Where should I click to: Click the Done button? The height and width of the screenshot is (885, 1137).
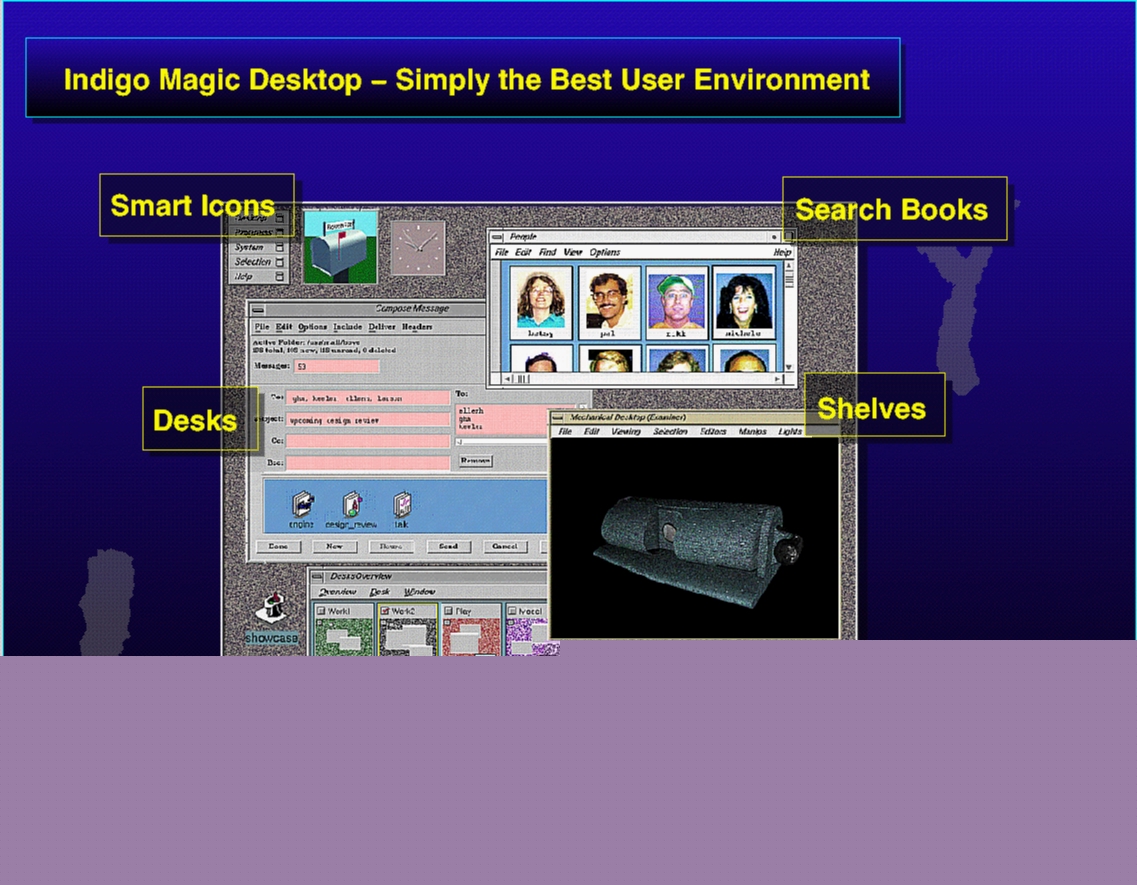tap(278, 546)
